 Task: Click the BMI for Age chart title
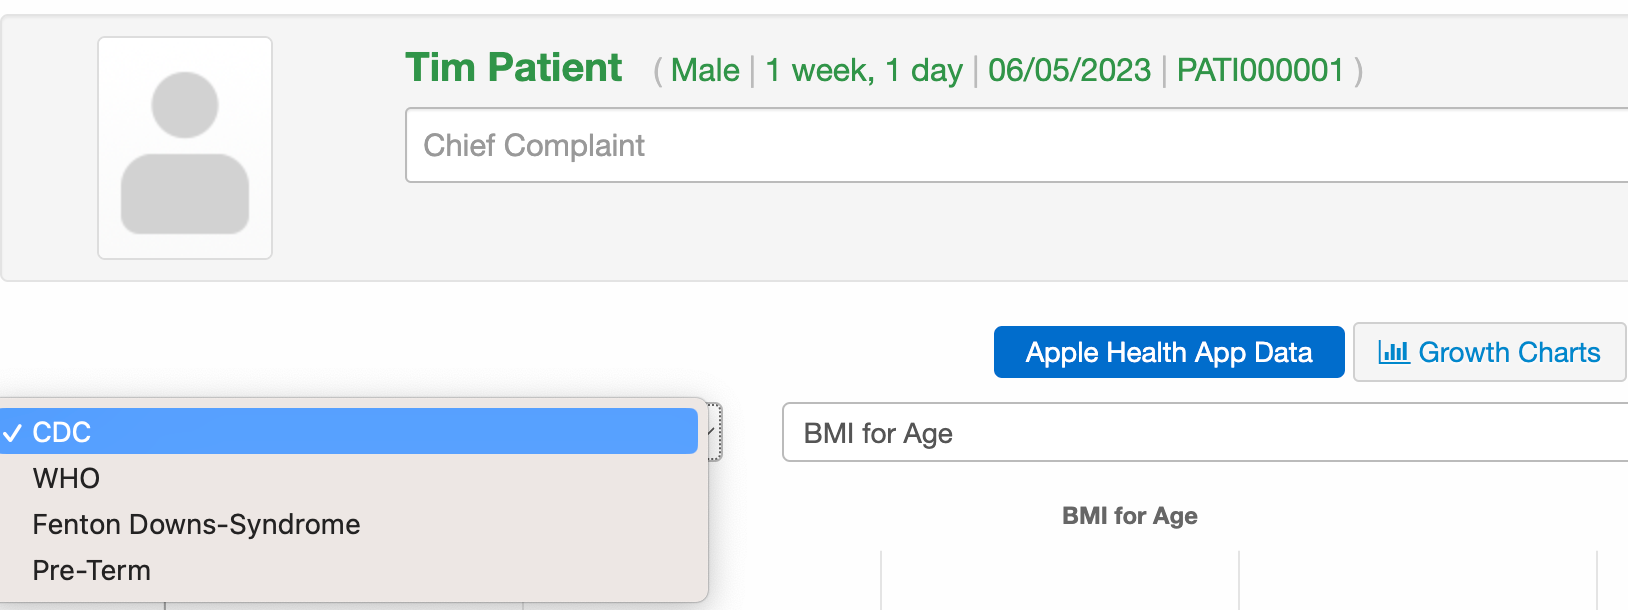[1129, 516]
